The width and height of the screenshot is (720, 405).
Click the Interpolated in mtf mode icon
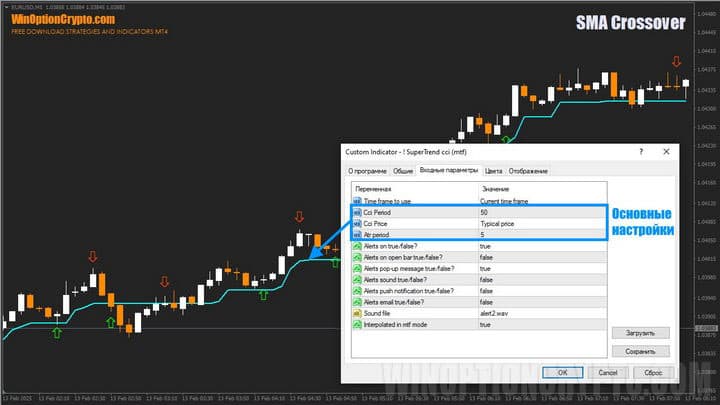(356, 324)
